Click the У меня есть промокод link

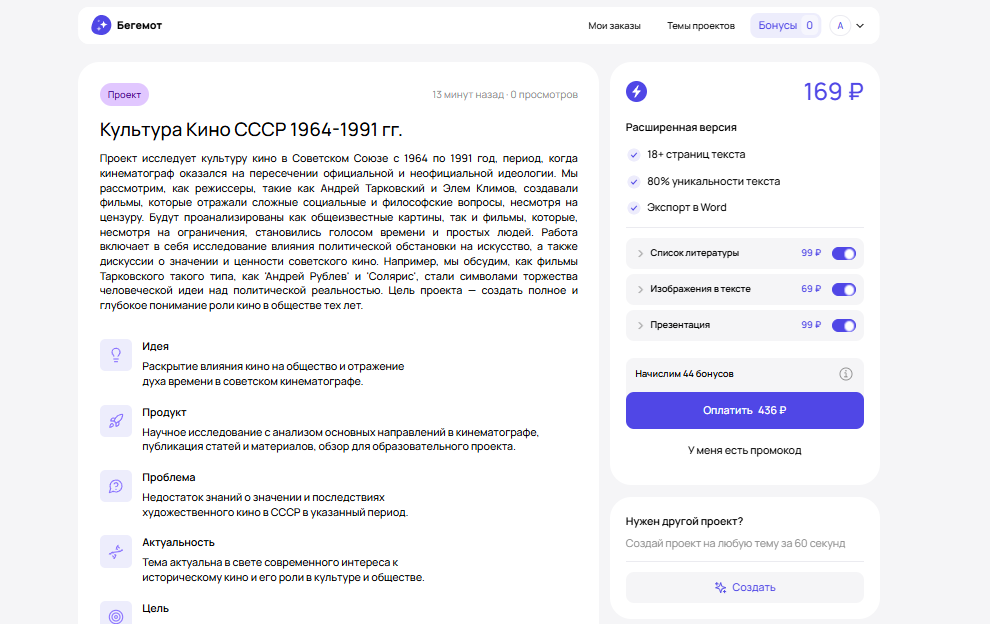(x=744, y=450)
